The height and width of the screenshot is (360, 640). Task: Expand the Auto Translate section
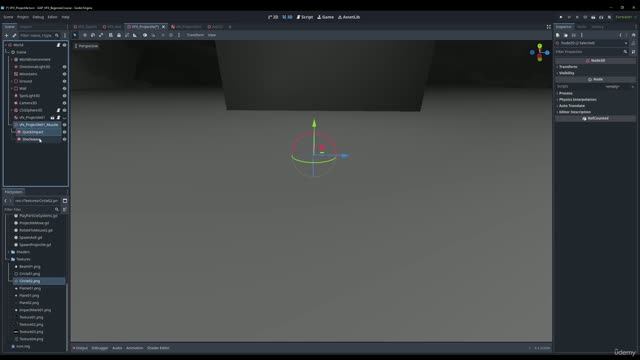coord(571,106)
